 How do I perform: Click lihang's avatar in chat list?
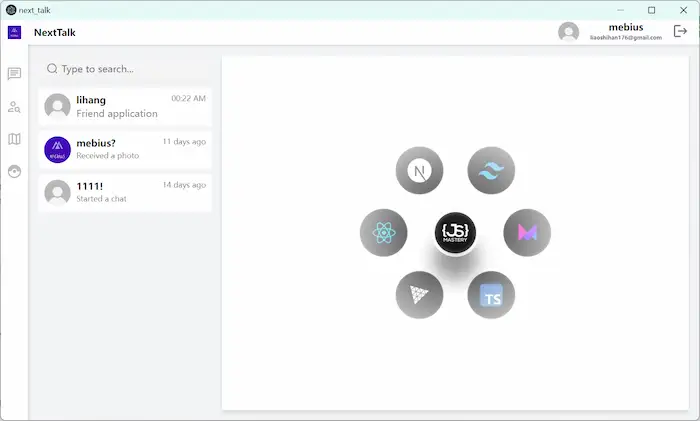[x=57, y=106]
